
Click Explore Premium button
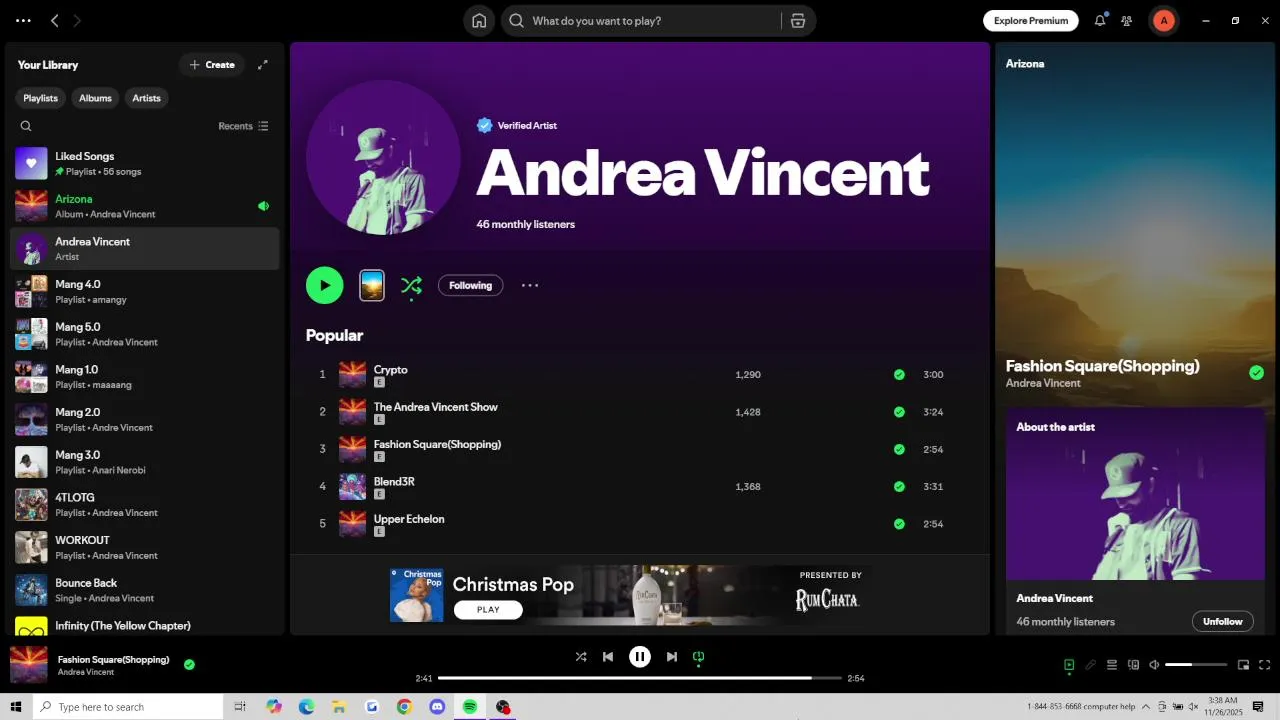click(1031, 20)
